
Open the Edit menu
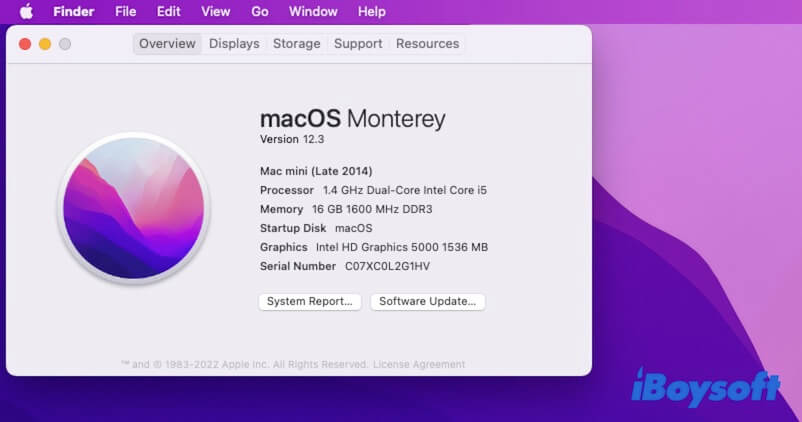coord(168,11)
